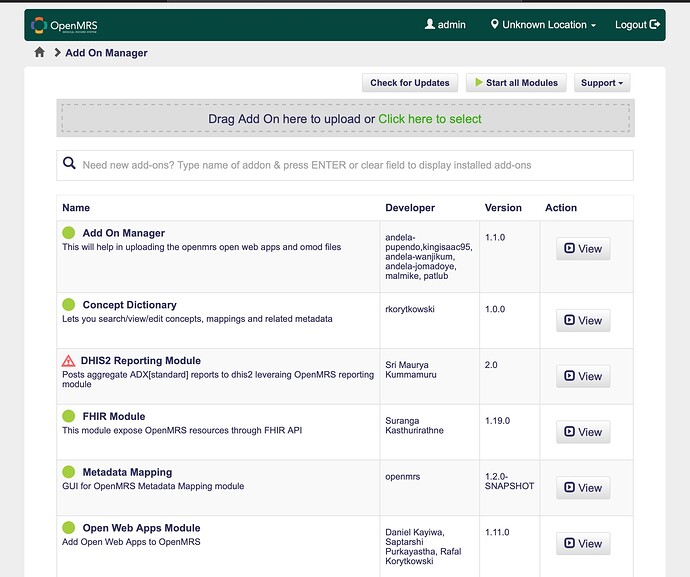Click the Name column header
The width and height of the screenshot is (690, 577).
pos(76,208)
